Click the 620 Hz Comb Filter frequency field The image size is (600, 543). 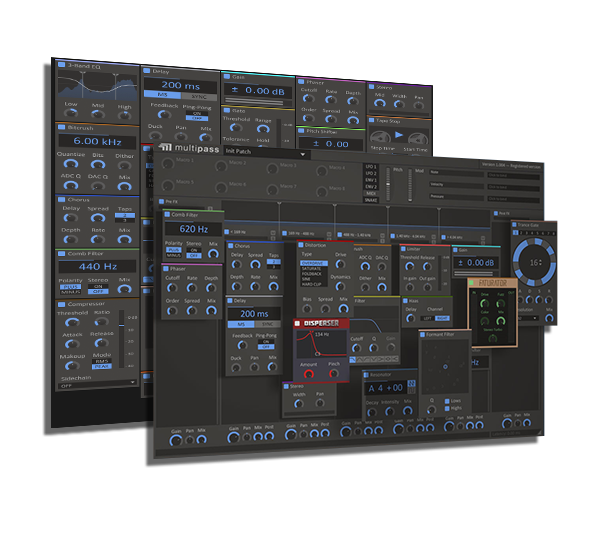(x=193, y=229)
